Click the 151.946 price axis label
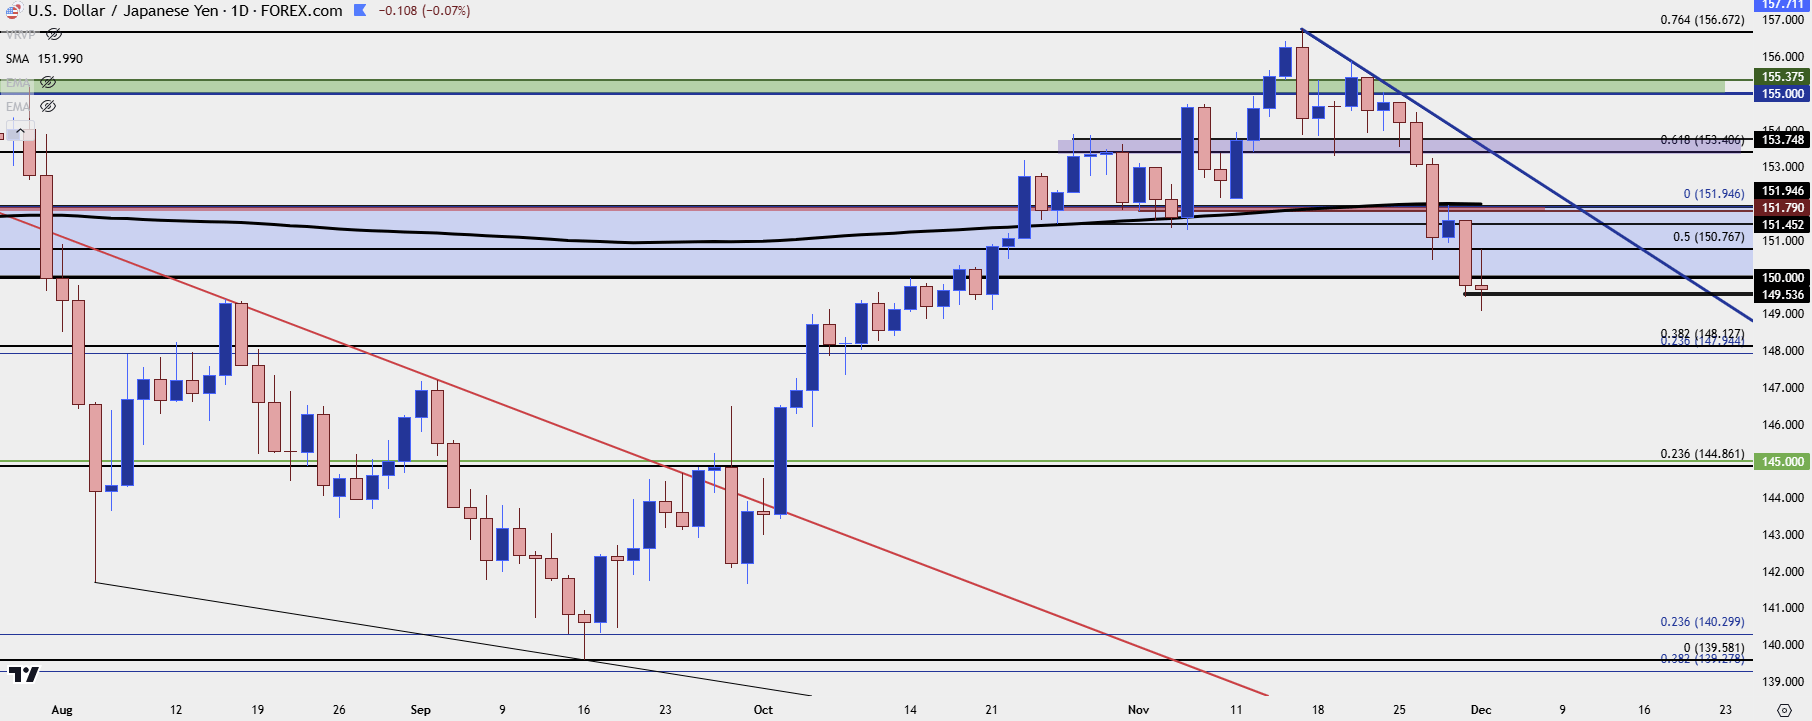The image size is (1812, 721). [x=1782, y=191]
